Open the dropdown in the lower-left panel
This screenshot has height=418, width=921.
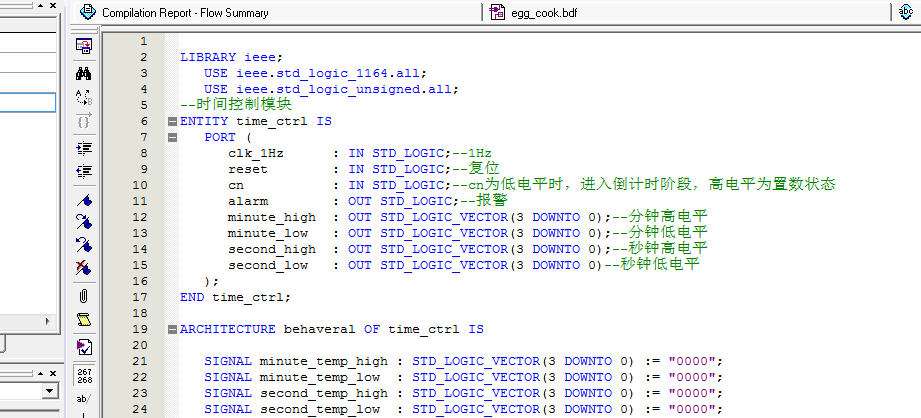[50, 391]
